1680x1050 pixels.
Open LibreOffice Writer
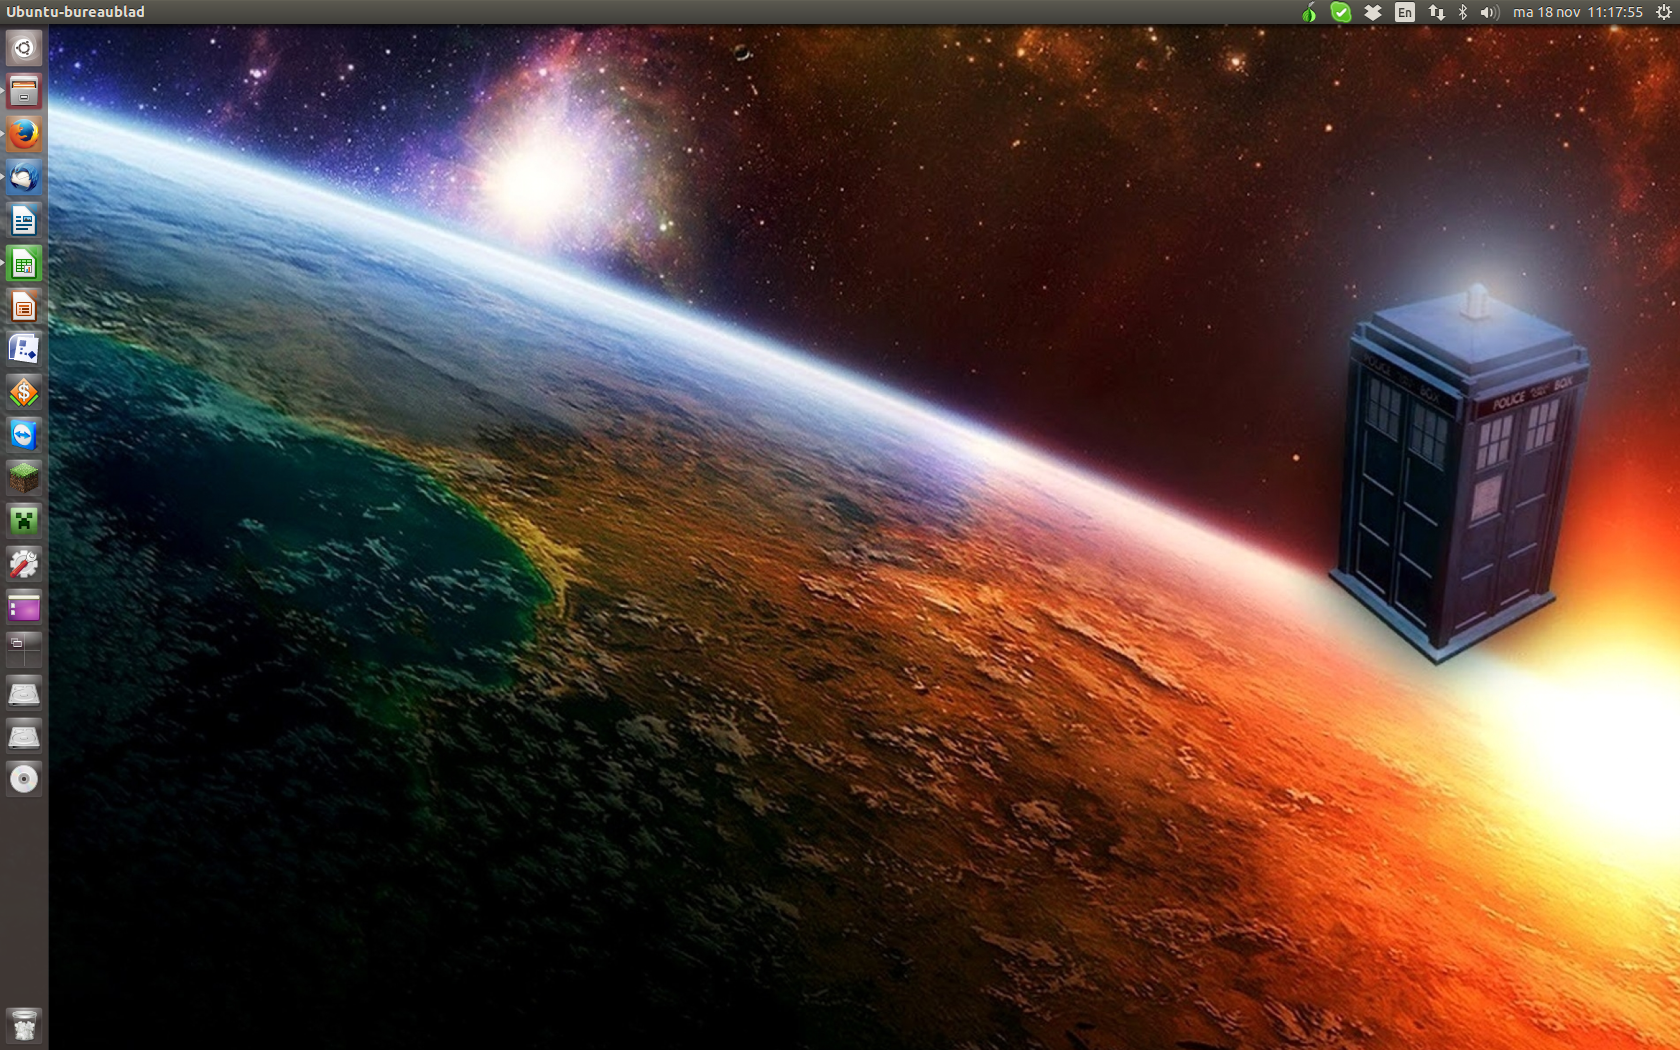pos(24,221)
